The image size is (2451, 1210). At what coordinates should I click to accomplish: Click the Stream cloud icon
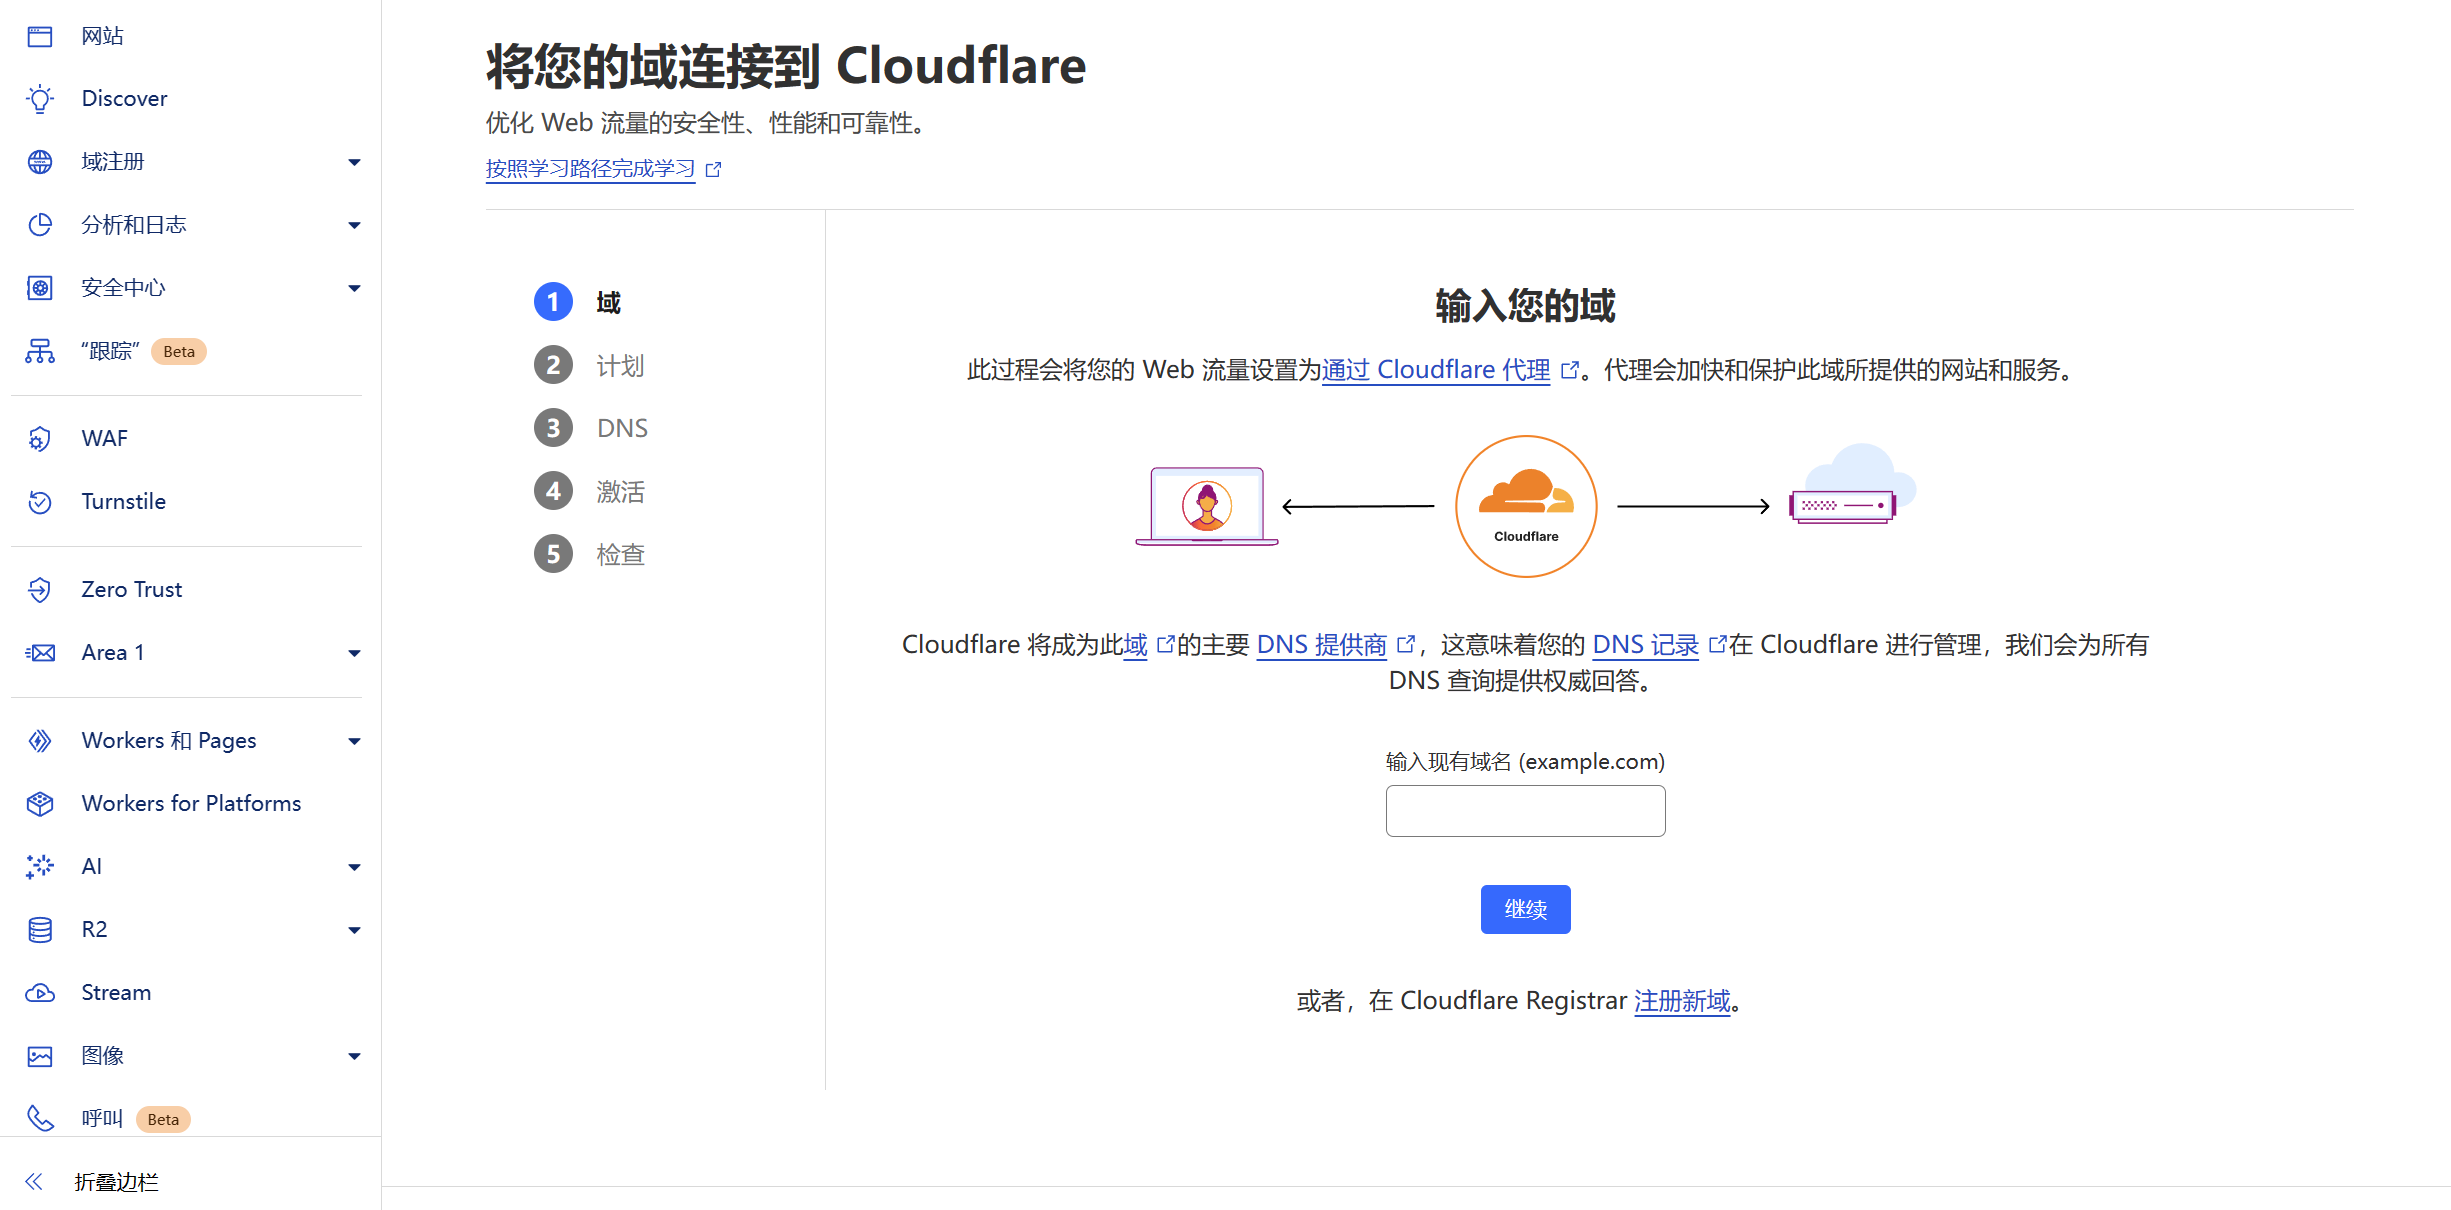[x=40, y=993]
